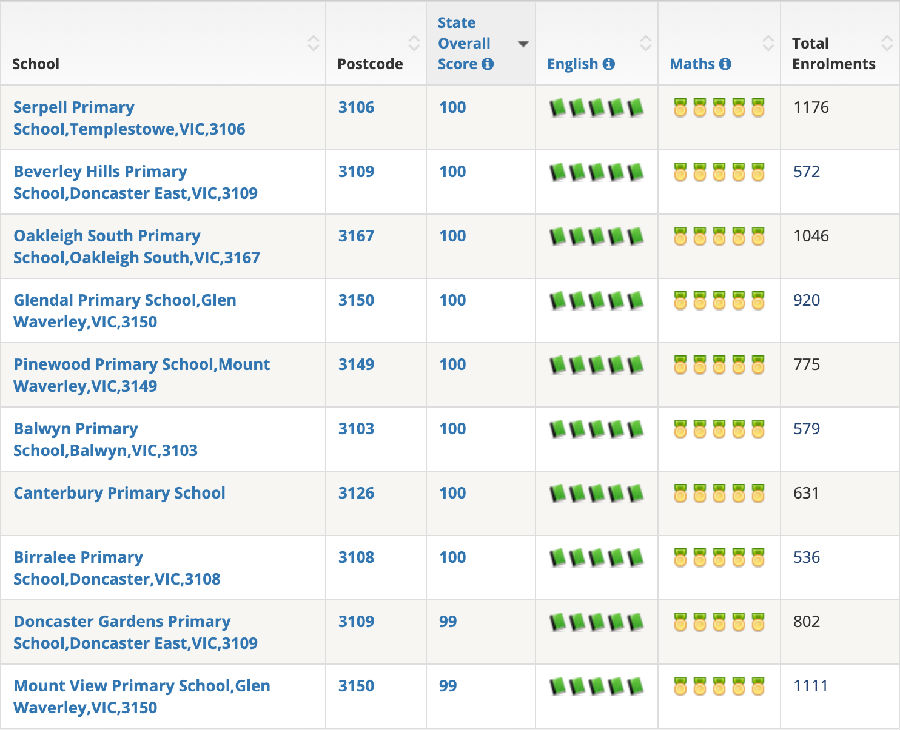Click enrolment value 1176 for Serpell
The width and height of the screenshot is (900, 730).
tap(810, 107)
